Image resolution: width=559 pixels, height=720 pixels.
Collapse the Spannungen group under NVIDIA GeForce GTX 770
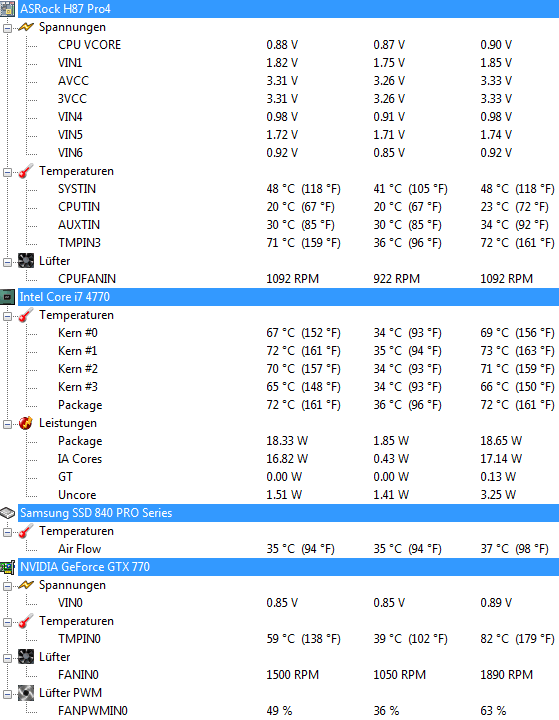(x=7, y=586)
